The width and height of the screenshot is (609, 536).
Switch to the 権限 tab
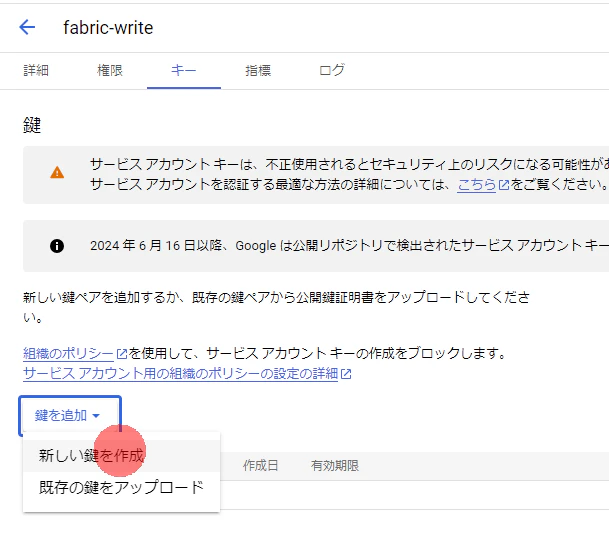point(110,70)
